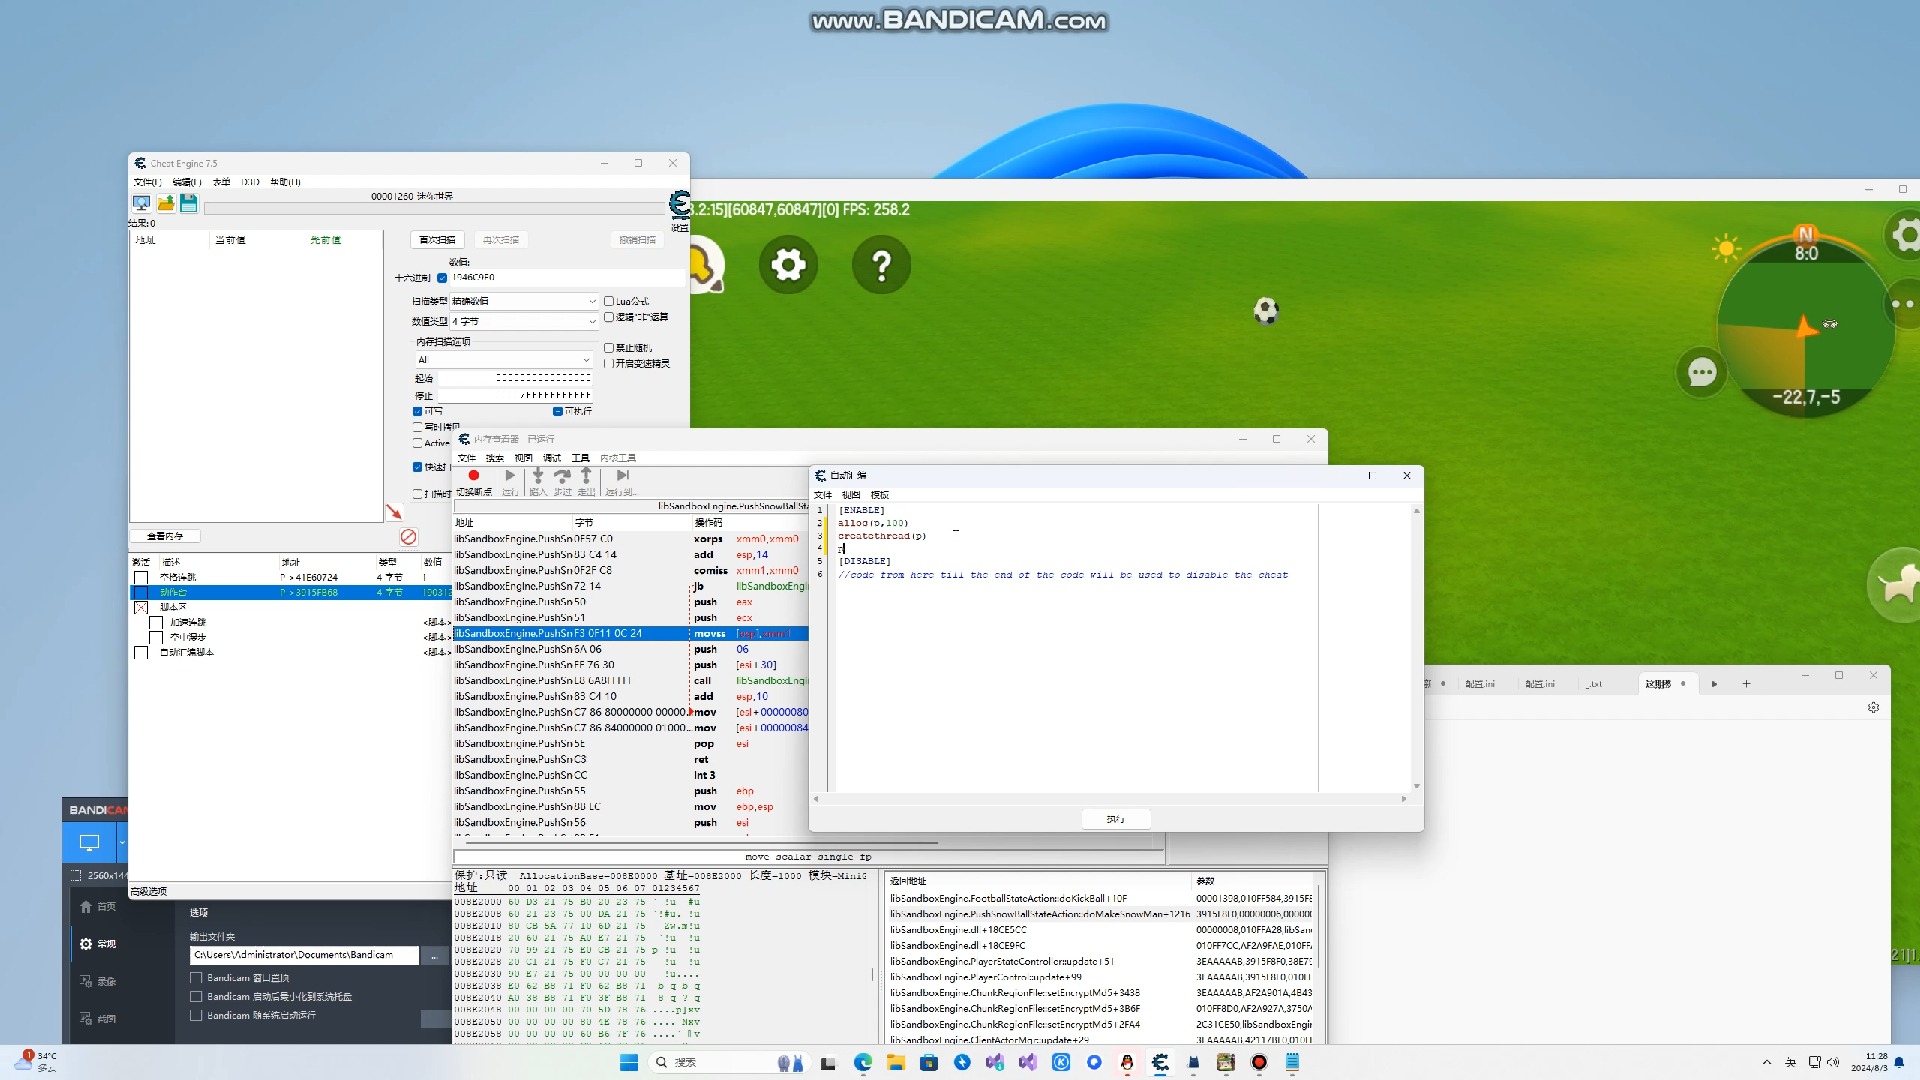Open the File menu in auto assemble window
The width and height of the screenshot is (1920, 1080).
pyautogui.click(x=823, y=495)
